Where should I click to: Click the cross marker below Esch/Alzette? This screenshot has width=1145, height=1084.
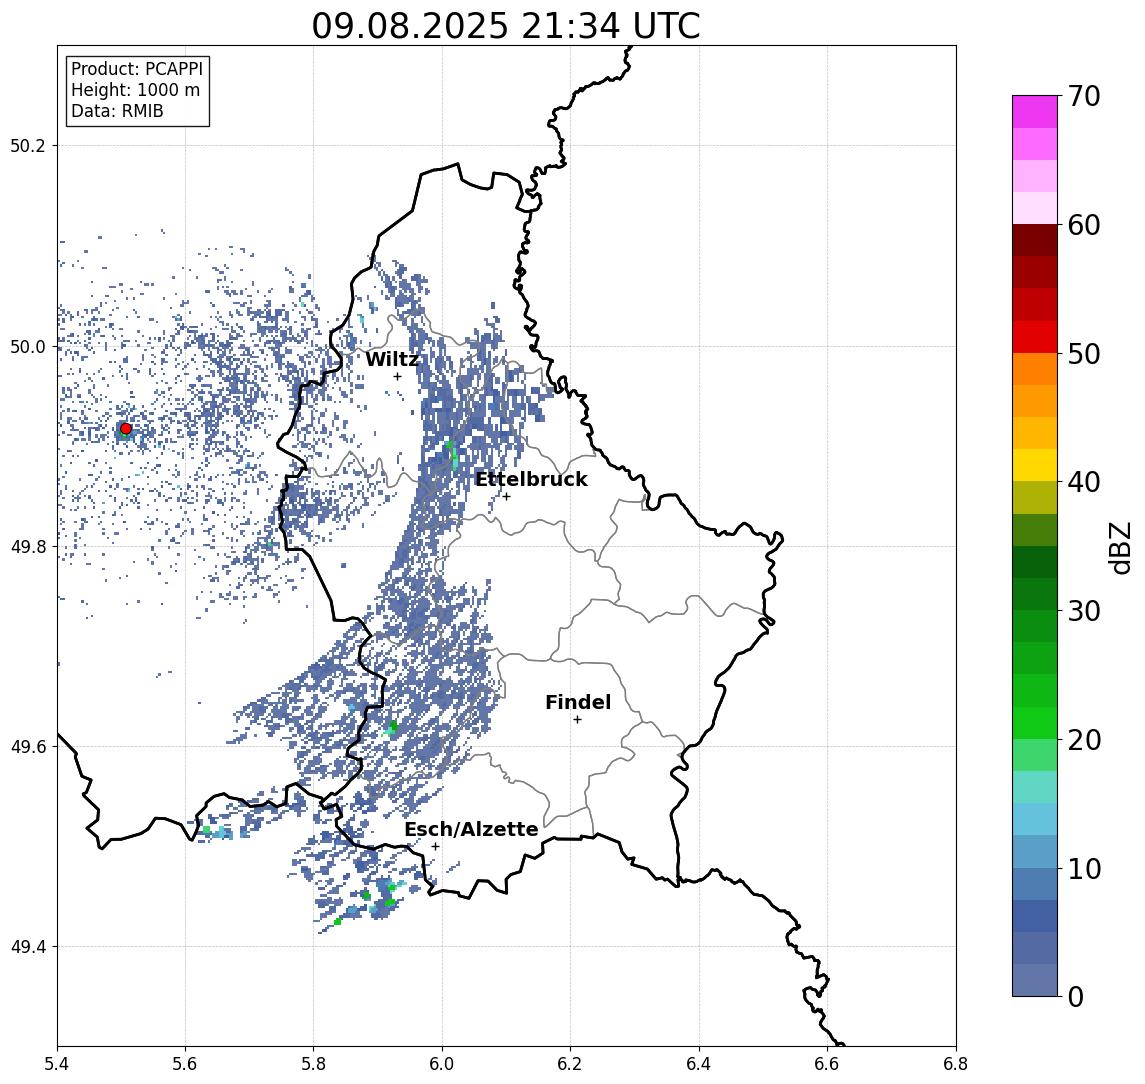[435, 847]
